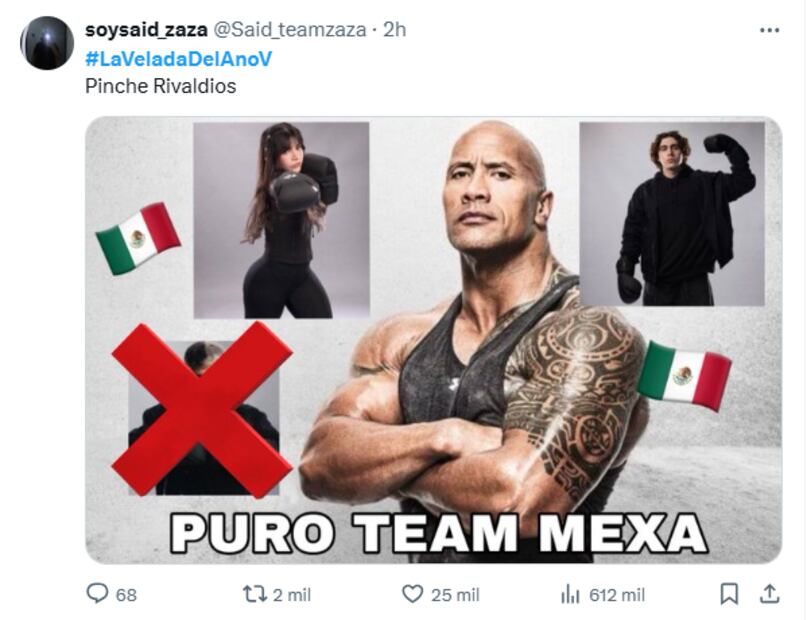Screen dimensions: 807x620
Task: Open the three-dot more options menu
Action: coord(769,30)
